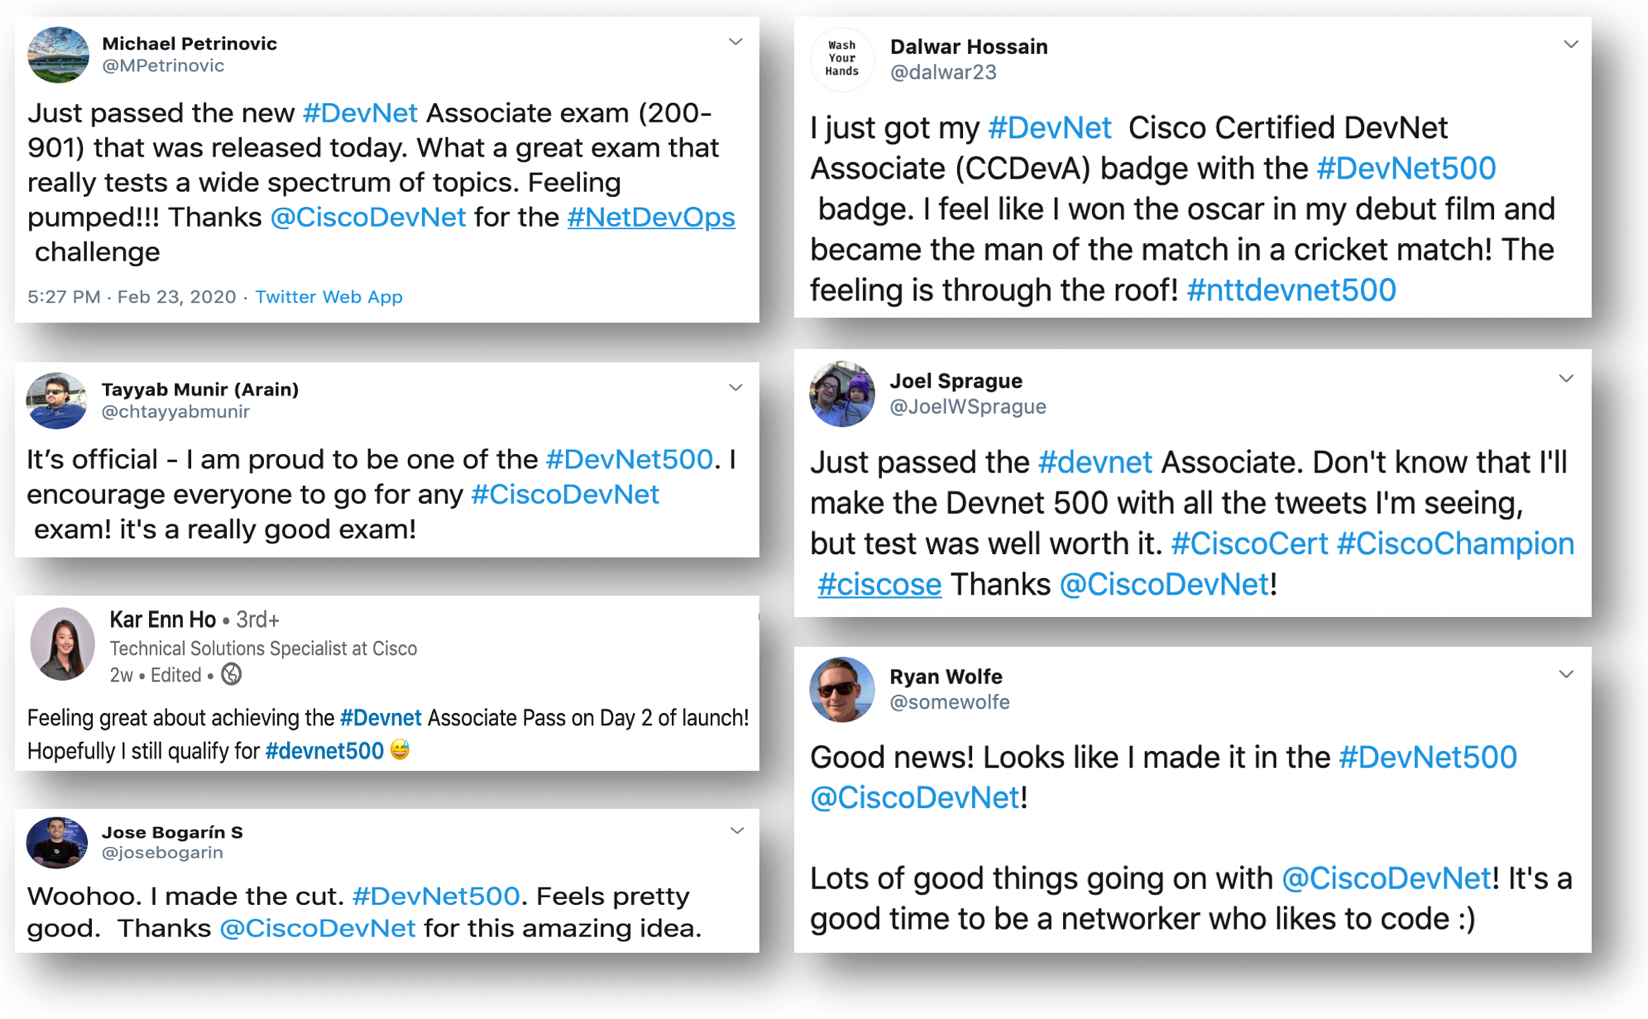The height and width of the screenshot is (1019, 1648).
Task: Click Dalwar Hossain's Wash Your Hands avatar
Action: click(842, 59)
